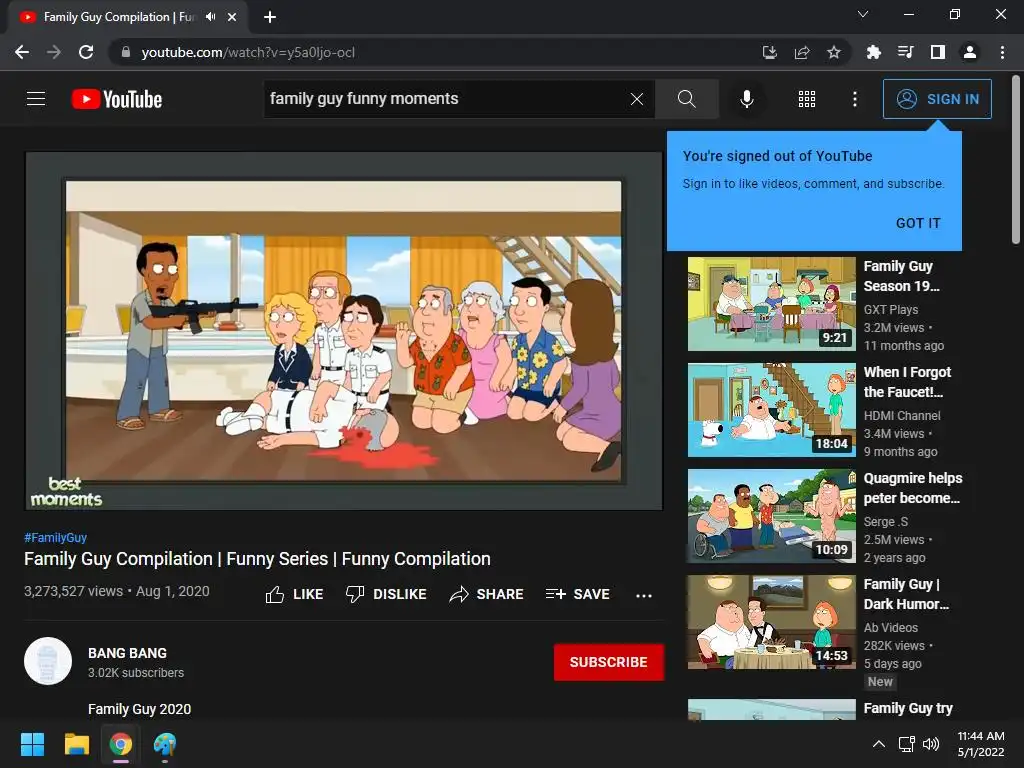
Task: Open Chrome three-dot menu
Action: pyautogui.click(x=1002, y=52)
